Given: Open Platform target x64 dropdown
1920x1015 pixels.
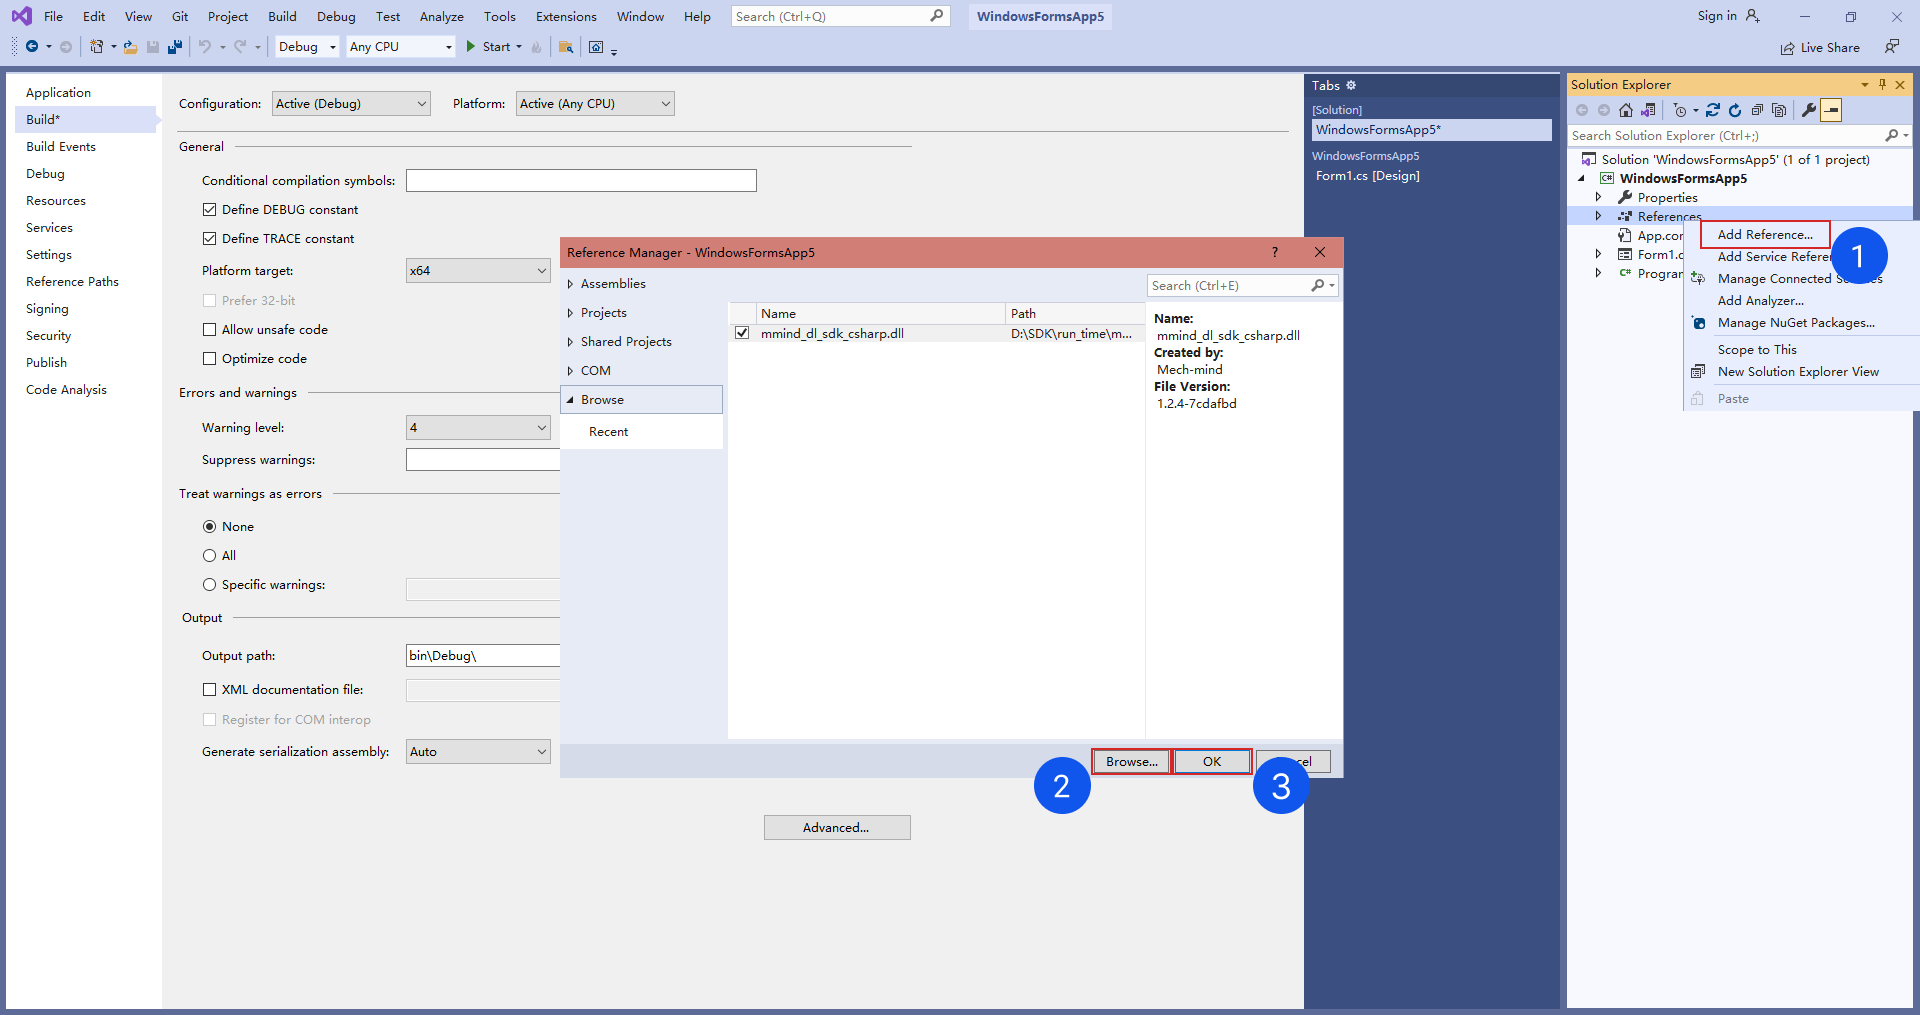Looking at the screenshot, I should [478, 271].
